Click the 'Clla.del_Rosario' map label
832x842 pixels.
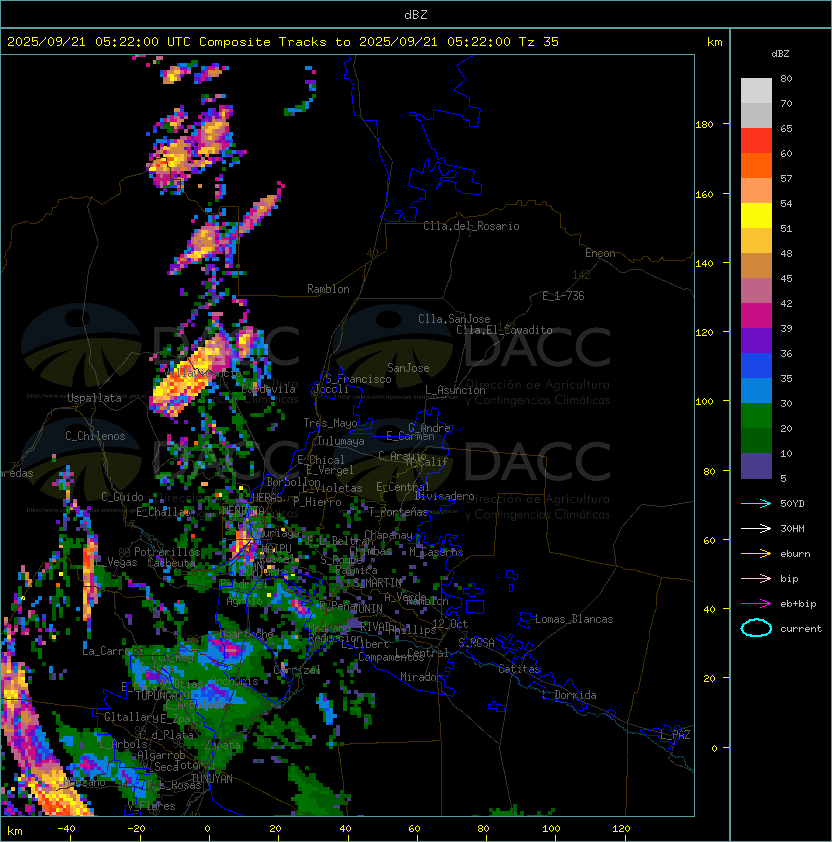(471, 226)
